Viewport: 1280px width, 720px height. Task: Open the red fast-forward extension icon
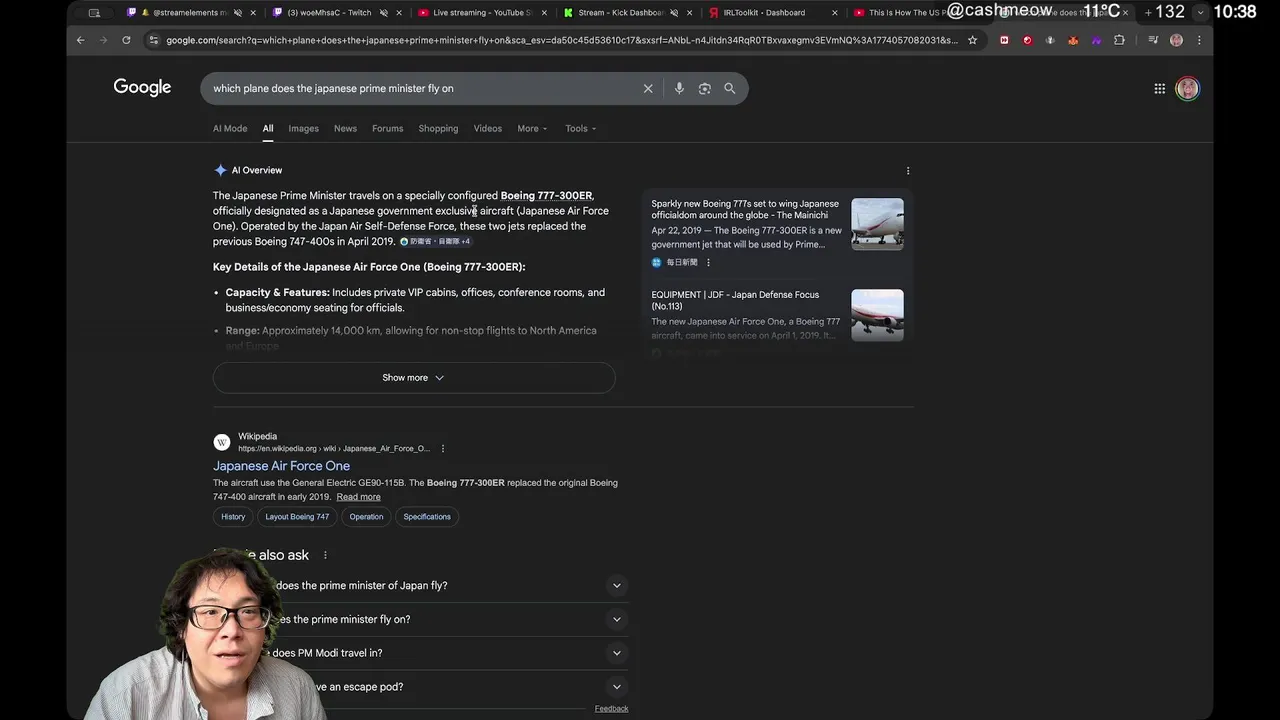pos(1004,40)
